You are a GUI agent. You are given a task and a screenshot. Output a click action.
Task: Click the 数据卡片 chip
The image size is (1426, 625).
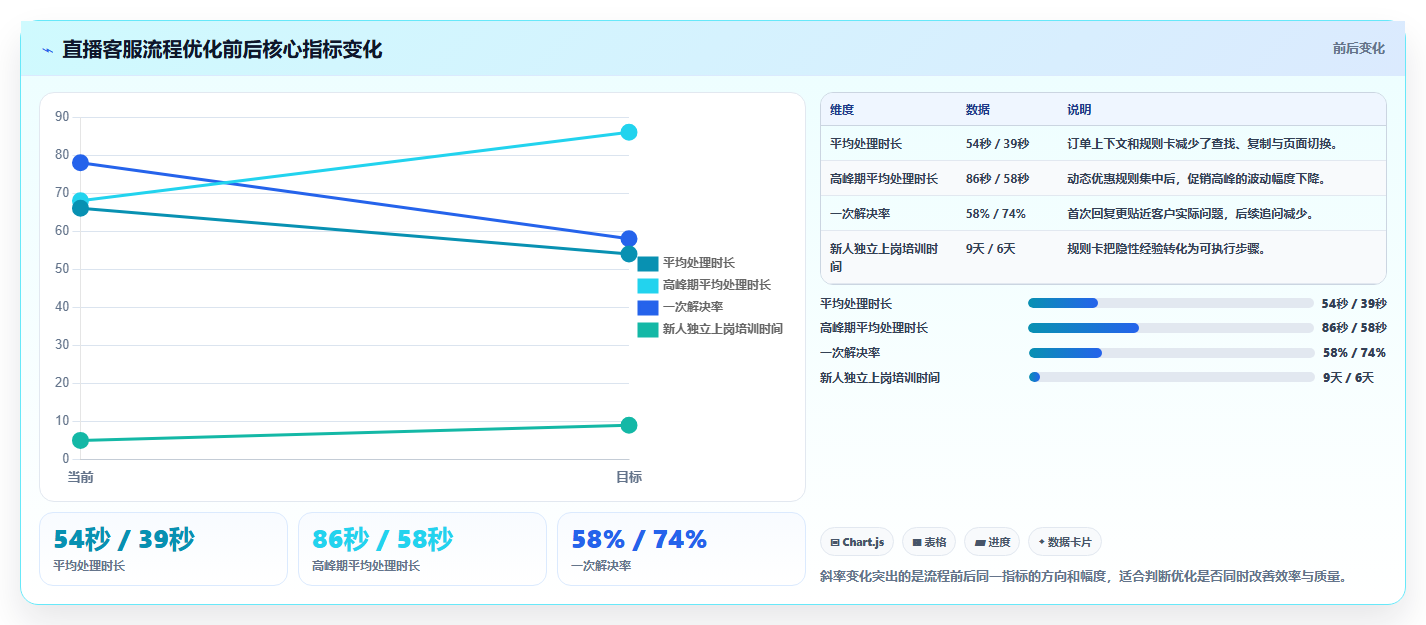1065,542
